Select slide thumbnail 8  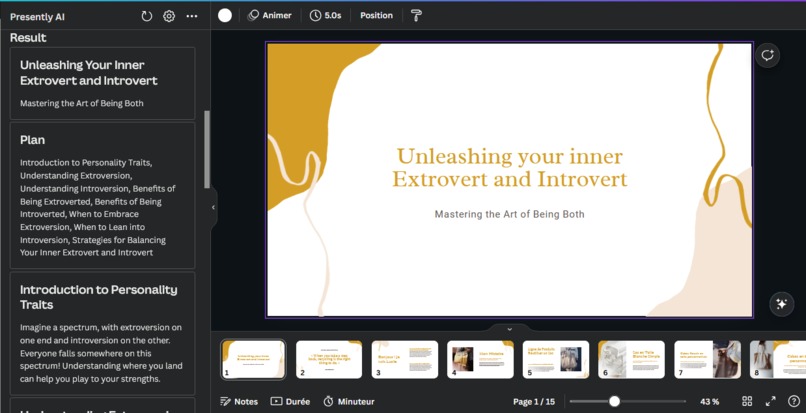[x=778, y=359]
